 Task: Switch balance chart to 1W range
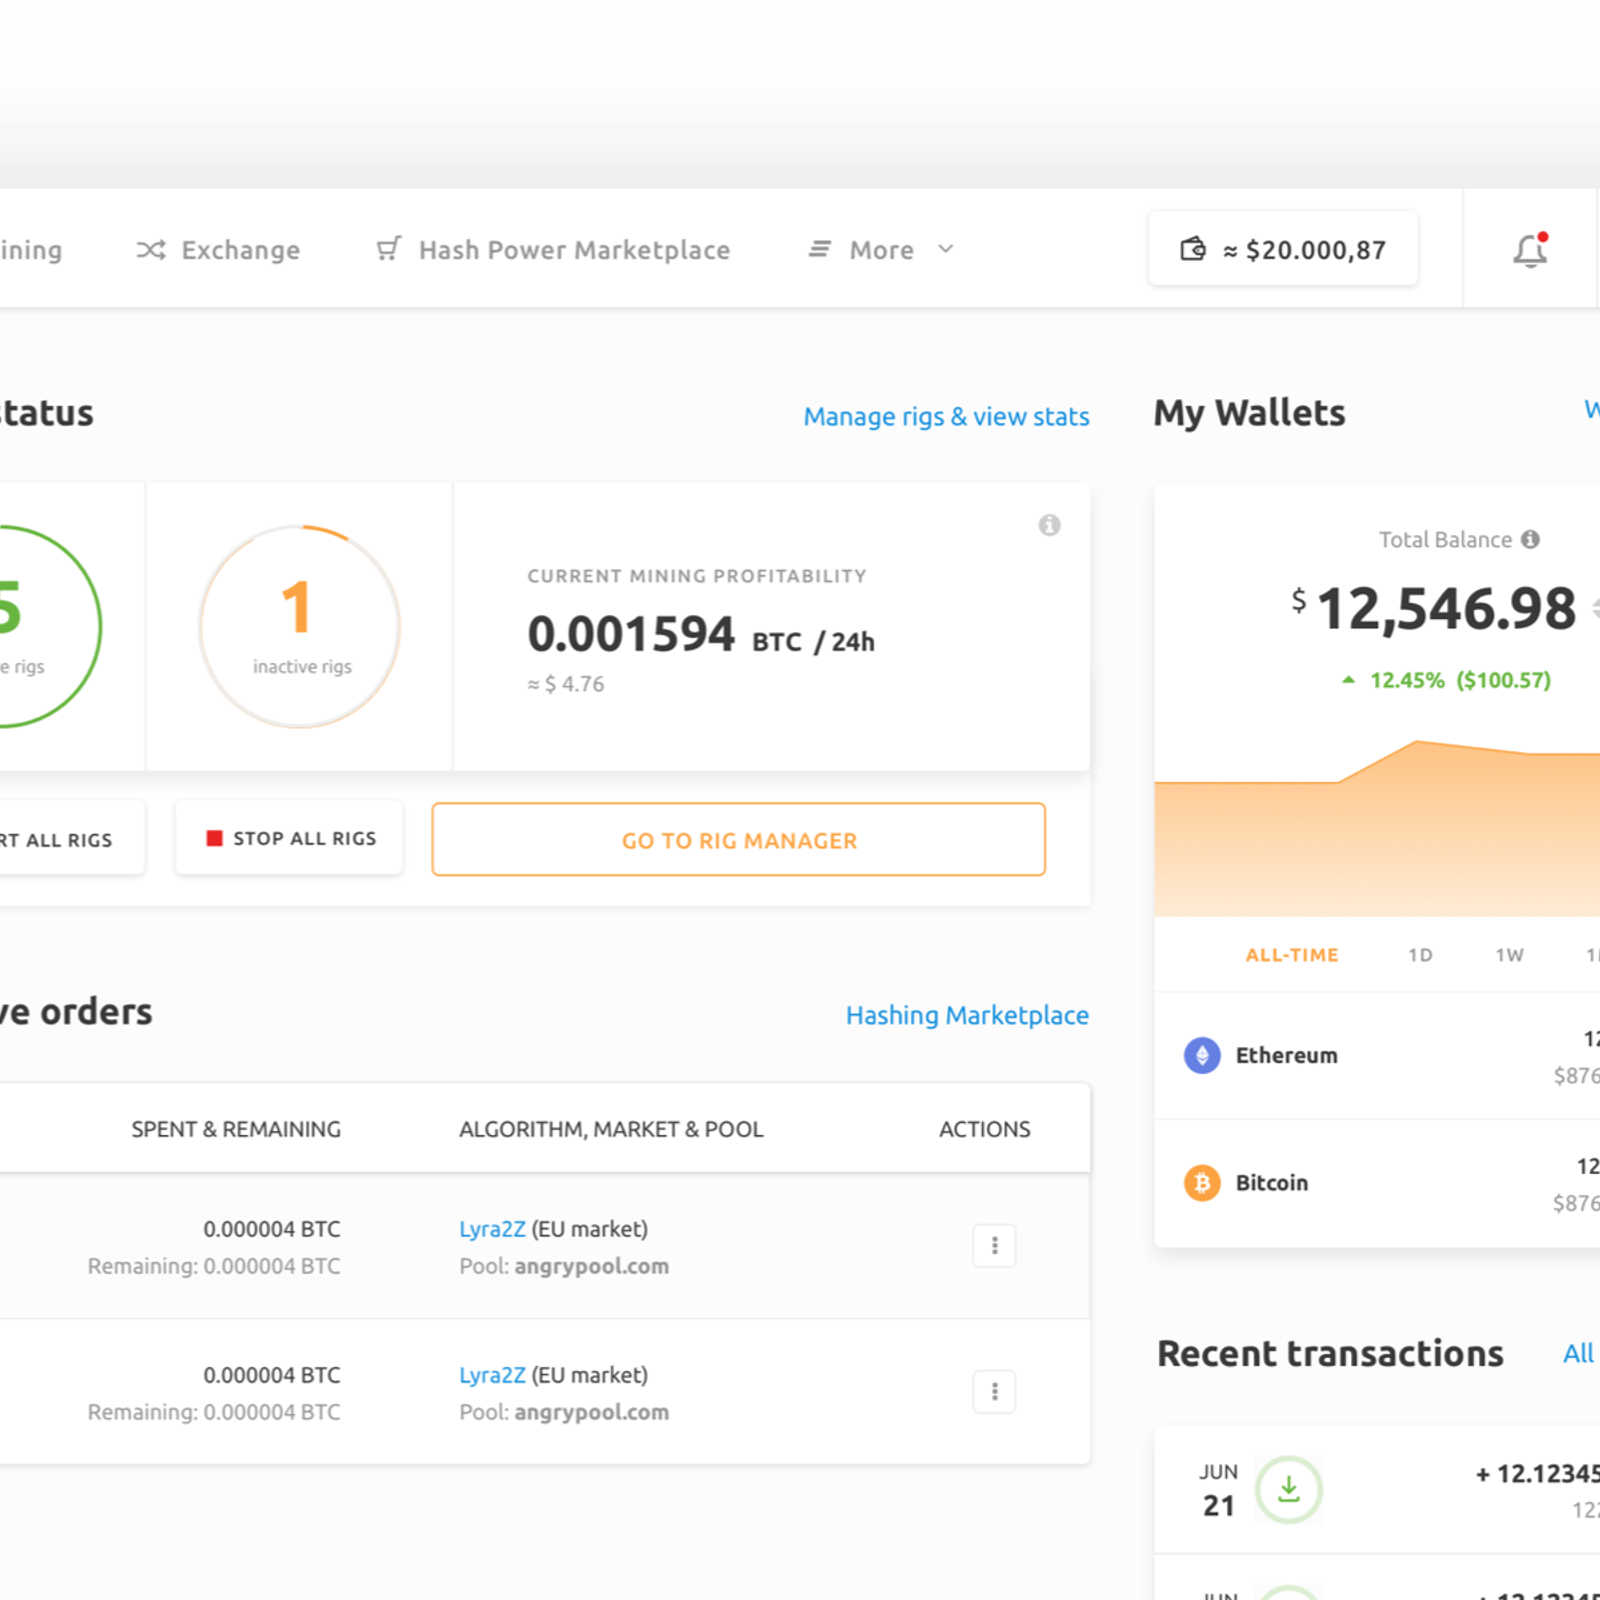[1509, 955]
